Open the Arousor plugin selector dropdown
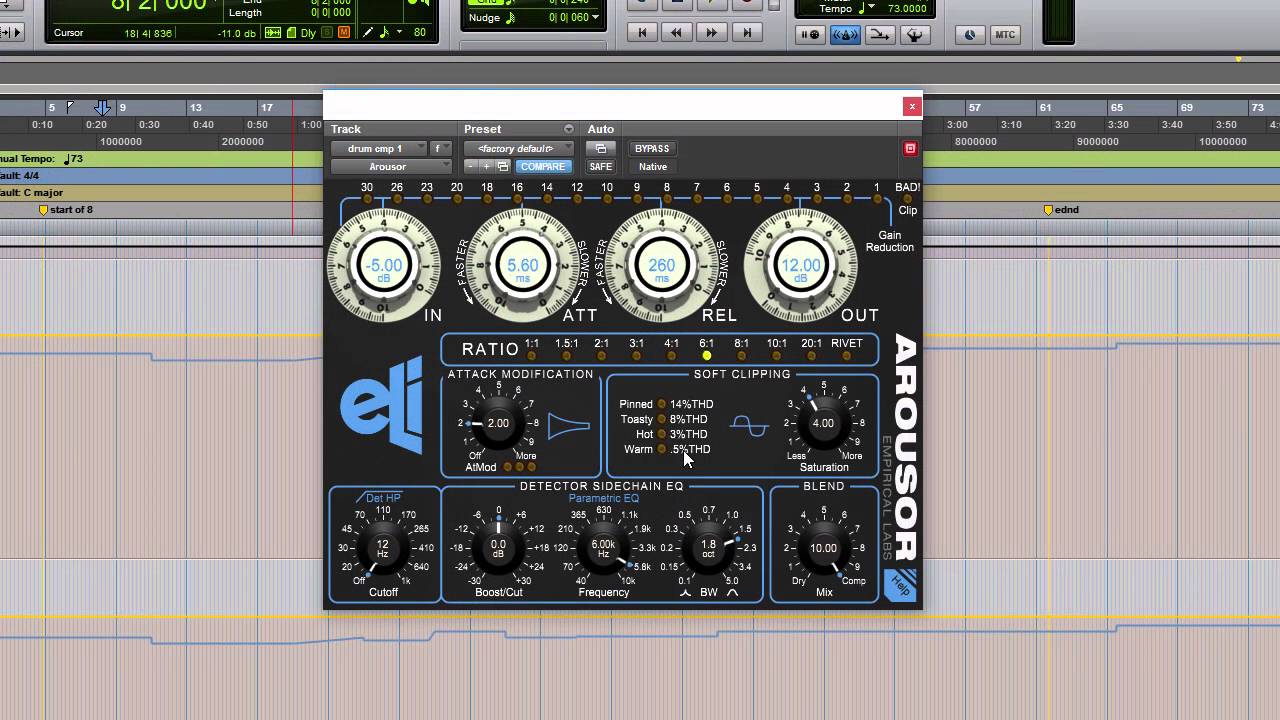This screenshot has height=720, width=1280. click(391, 166)
